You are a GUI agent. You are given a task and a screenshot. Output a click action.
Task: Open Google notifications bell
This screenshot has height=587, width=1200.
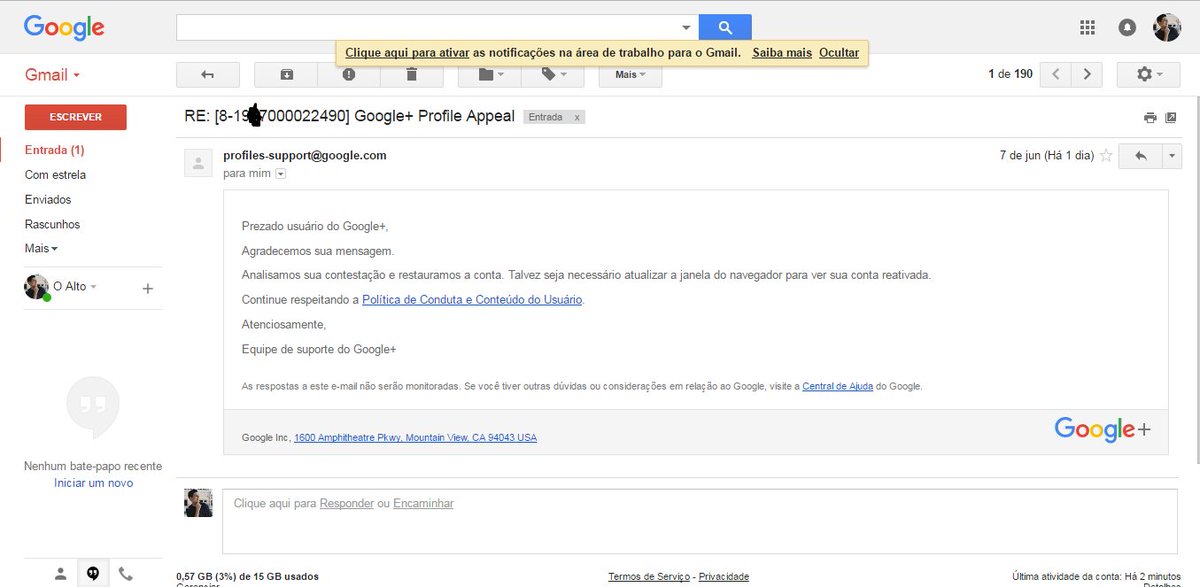[1127, 28]
